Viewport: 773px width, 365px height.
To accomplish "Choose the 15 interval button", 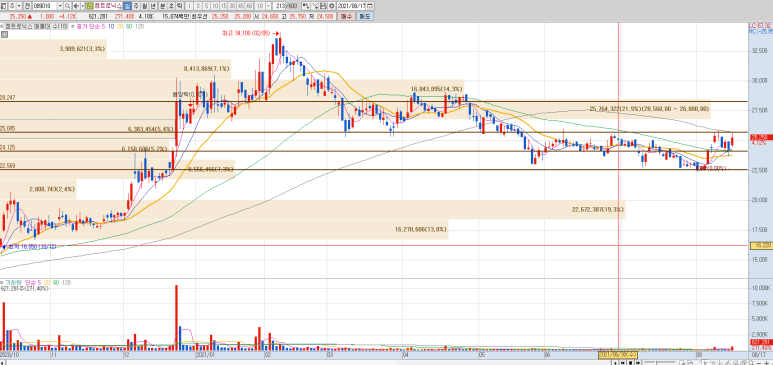I will point(223,6).
